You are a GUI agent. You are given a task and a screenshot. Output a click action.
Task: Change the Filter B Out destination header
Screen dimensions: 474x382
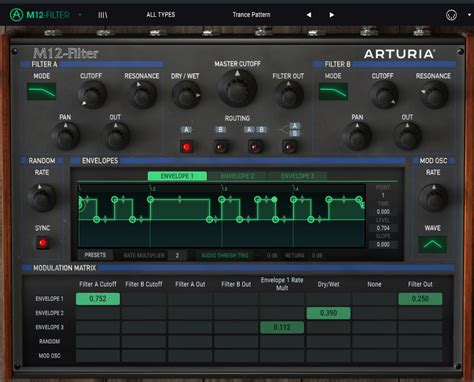coord(236,284)
